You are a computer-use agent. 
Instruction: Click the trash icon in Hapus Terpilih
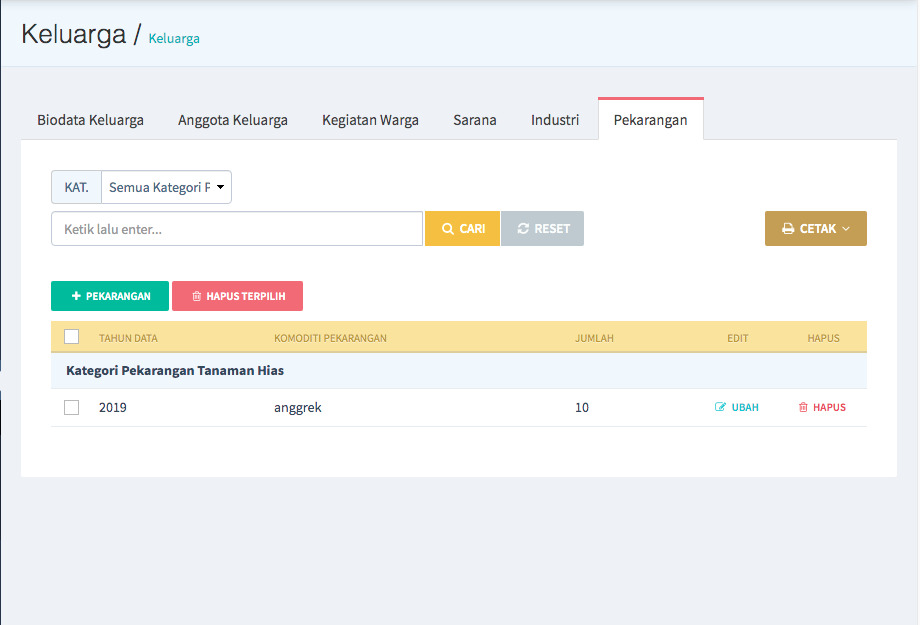(x=196, y=297)
